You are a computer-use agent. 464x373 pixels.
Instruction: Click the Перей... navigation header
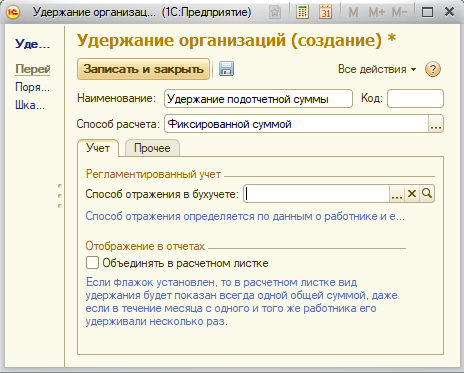(x=32, y=69)
